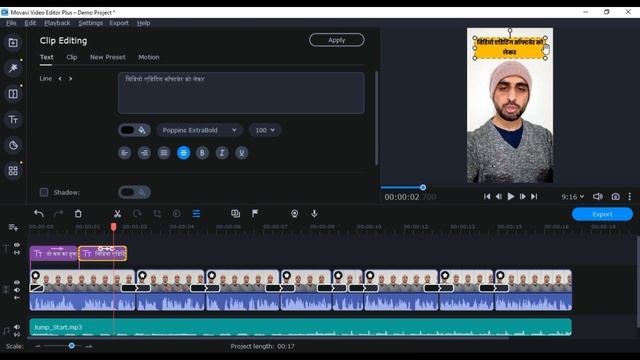
Task: Mute the Jump_Start.mp3 audio track
Action: tap(17, 327)
